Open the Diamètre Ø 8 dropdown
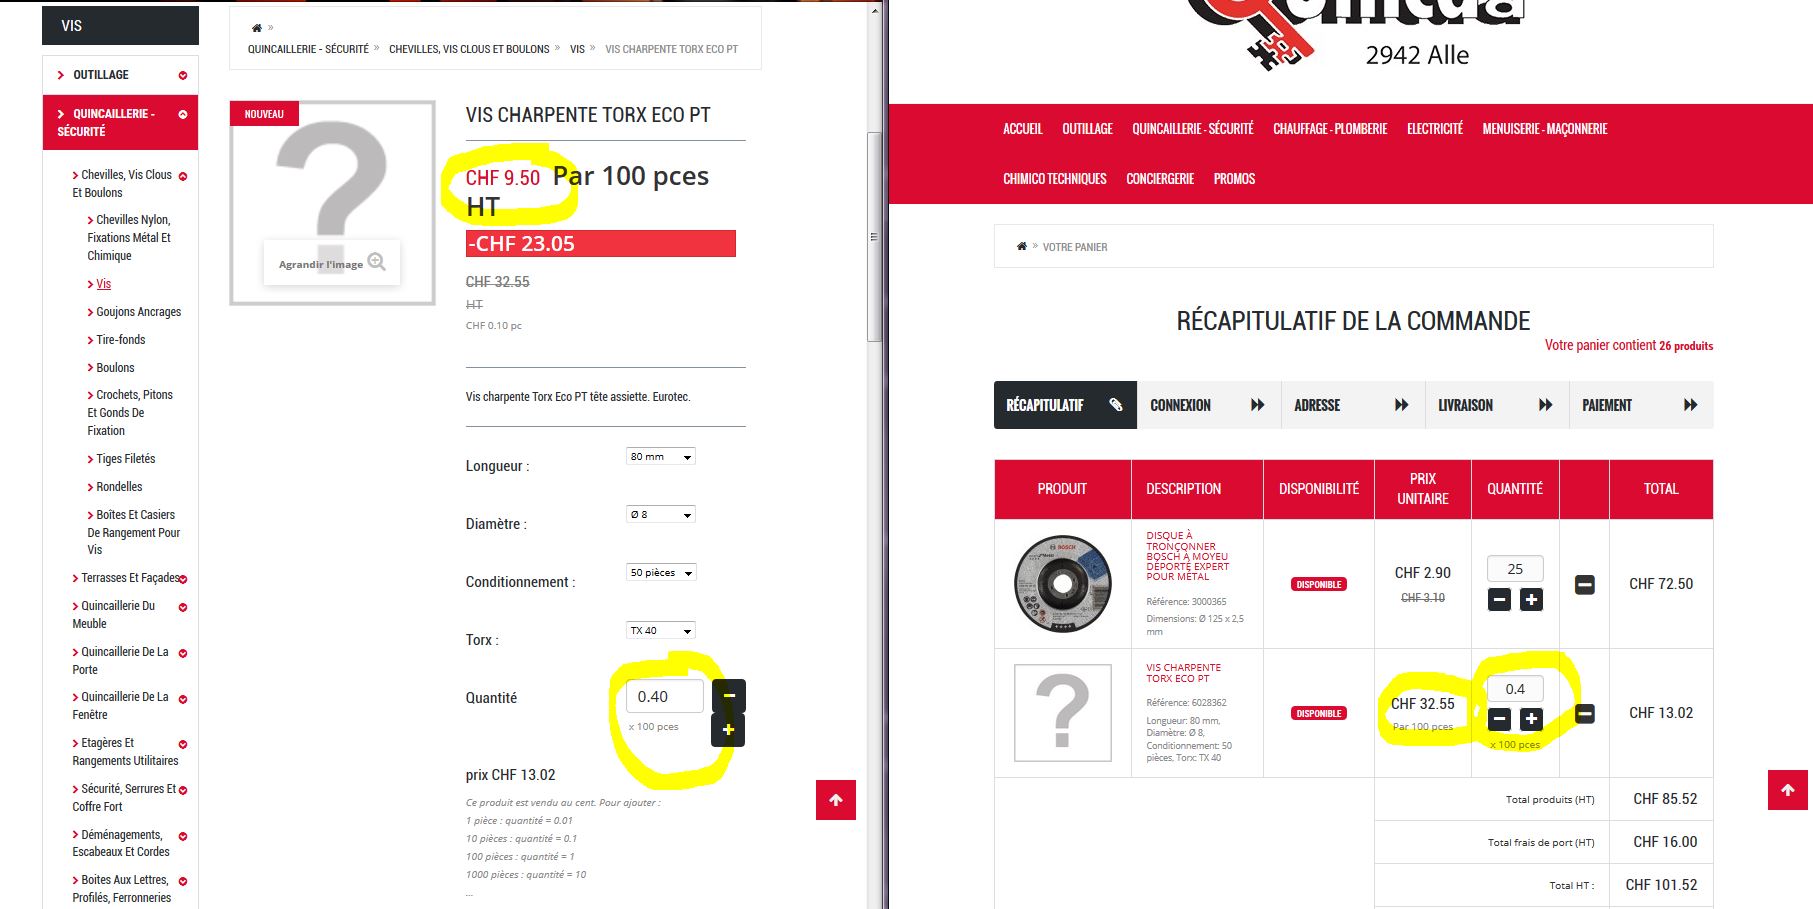 pos(660,515)
